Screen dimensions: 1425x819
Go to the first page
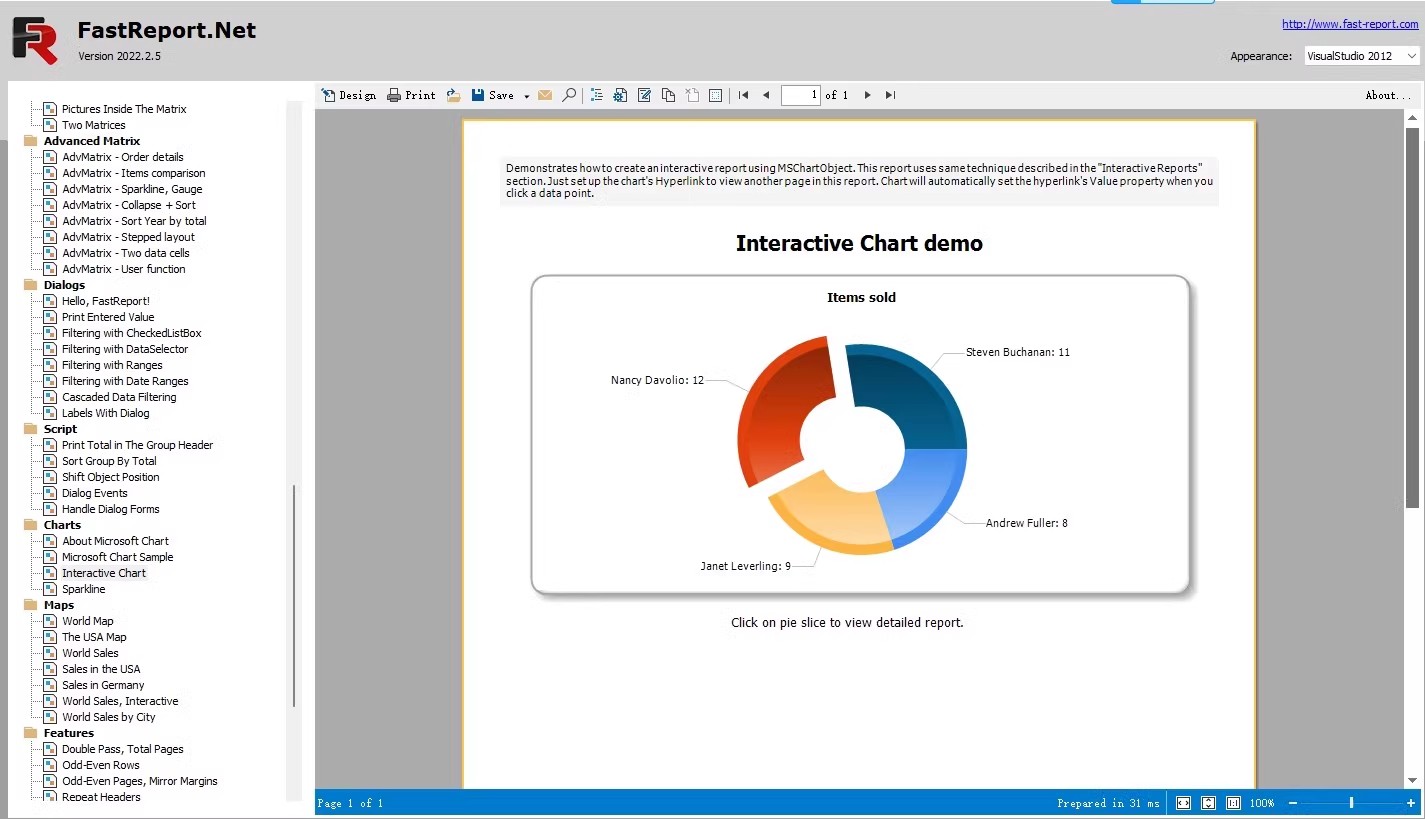coord(743,95)
